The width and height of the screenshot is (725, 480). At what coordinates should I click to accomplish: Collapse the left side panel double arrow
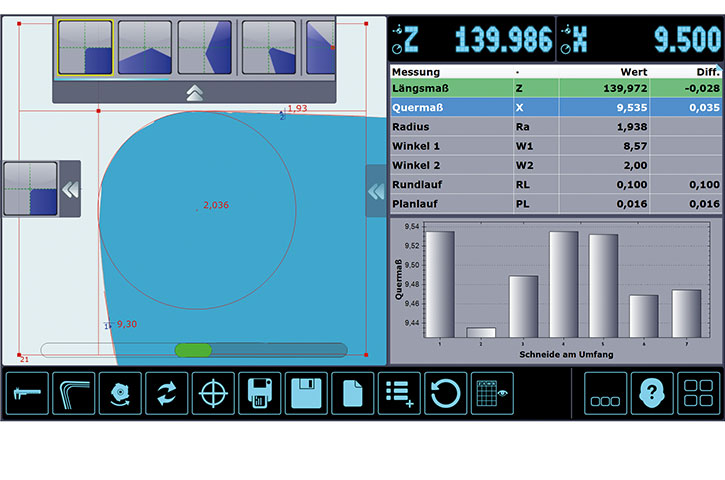click(x=70, y=189)
